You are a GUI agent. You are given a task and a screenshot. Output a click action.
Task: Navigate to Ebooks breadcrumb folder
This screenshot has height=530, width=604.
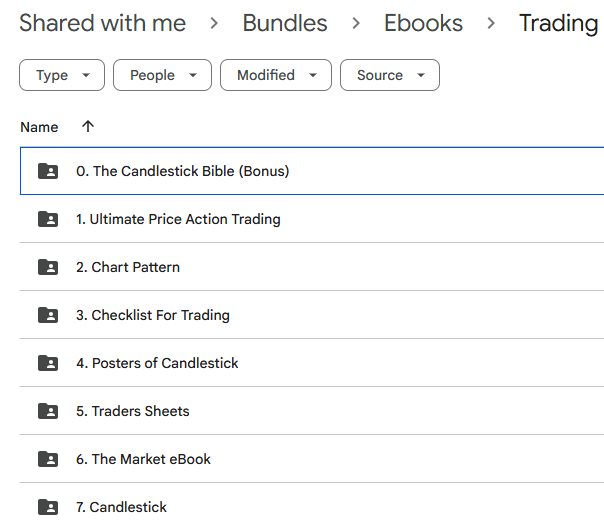[x=424, y=23]
